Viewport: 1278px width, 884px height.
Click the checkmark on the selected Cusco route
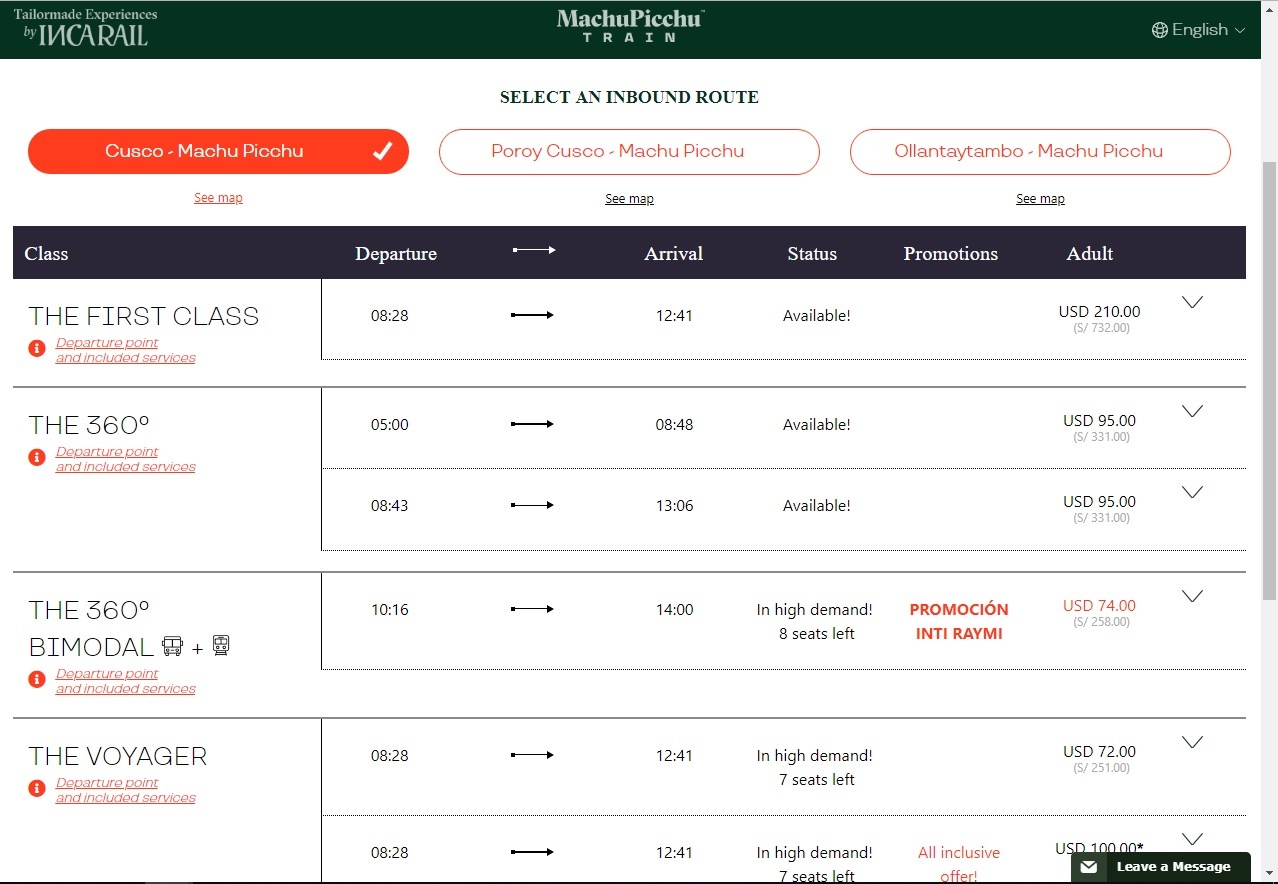382,152
